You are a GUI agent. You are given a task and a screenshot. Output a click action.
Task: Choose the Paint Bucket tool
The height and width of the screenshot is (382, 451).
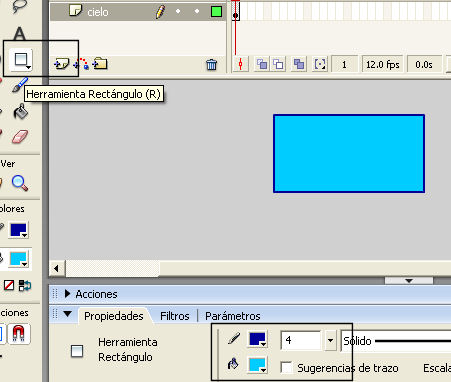pos(21,112)
